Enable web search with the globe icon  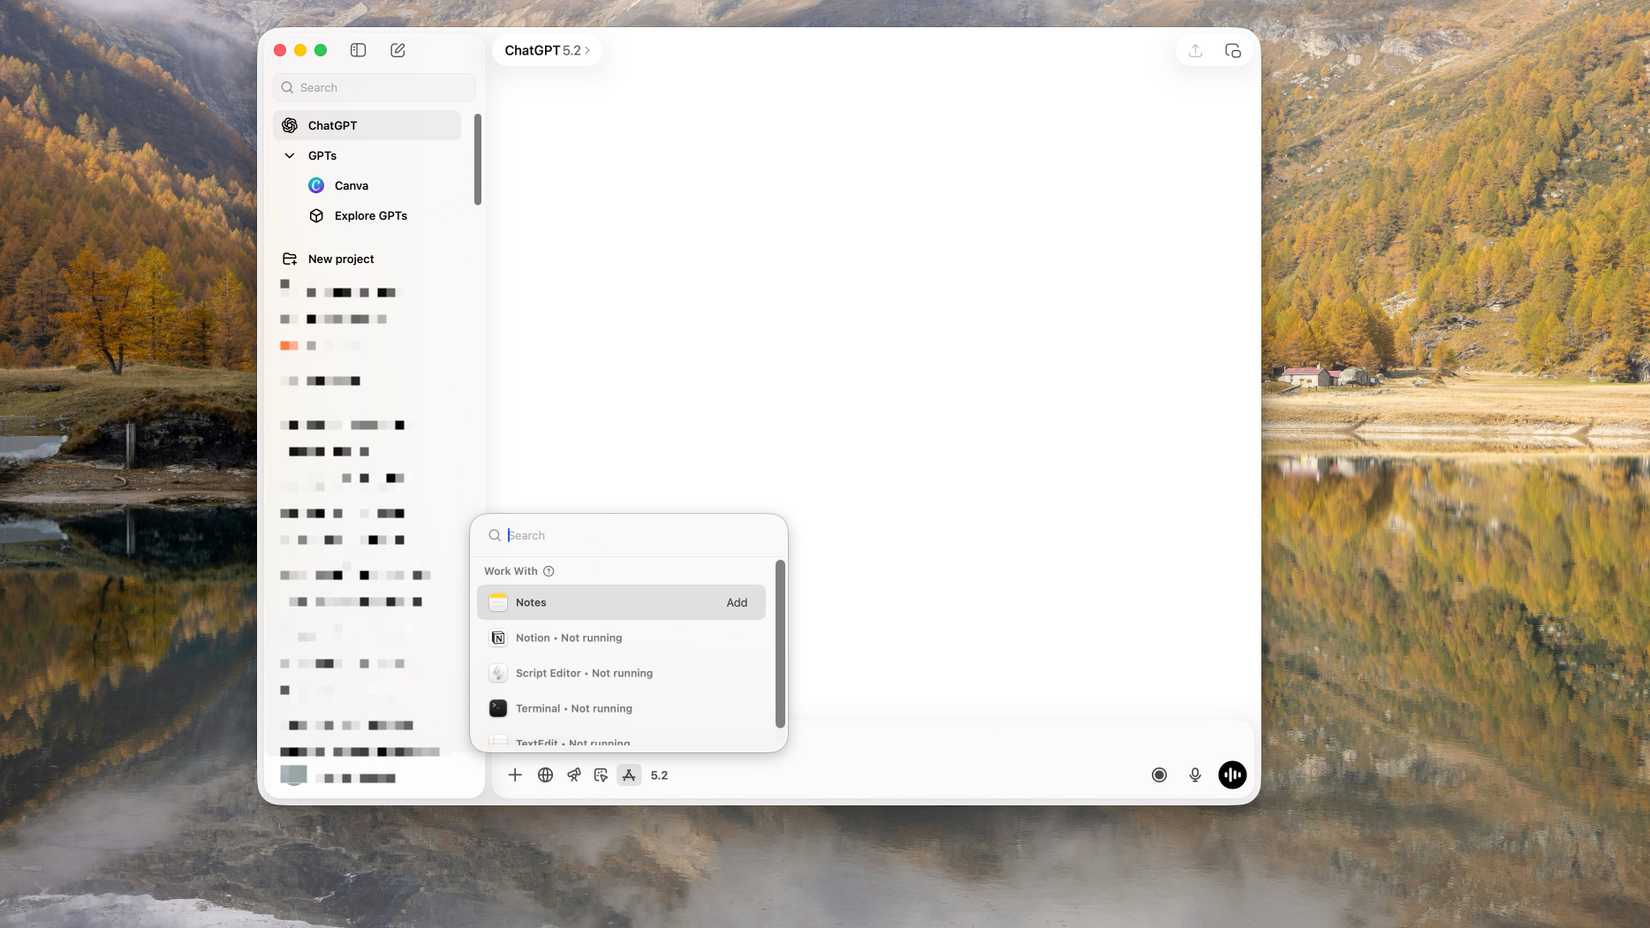point(545,774)
